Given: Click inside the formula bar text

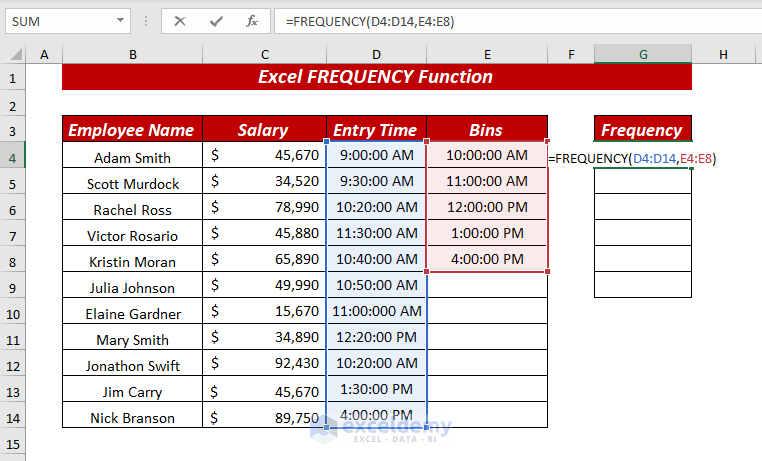Looking at the screenshot, I should point(518,21).
